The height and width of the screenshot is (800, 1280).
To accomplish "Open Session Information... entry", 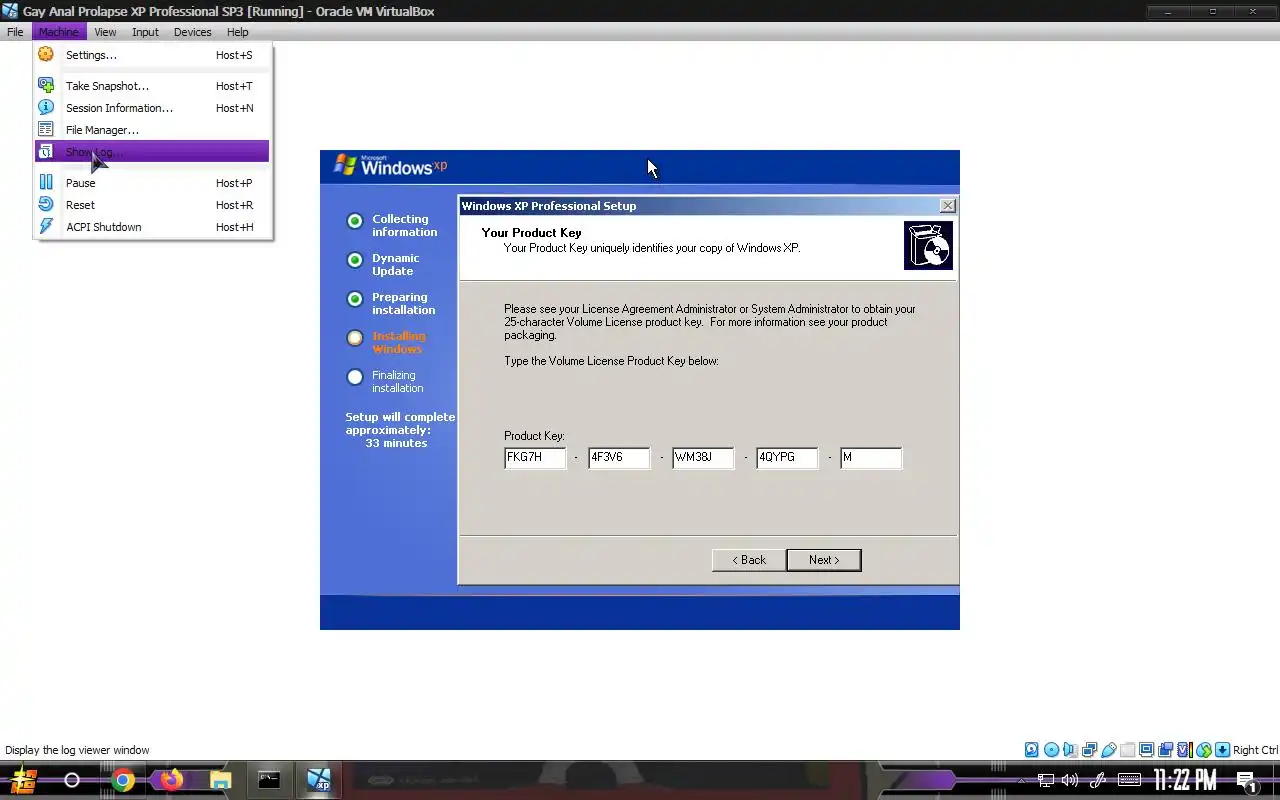I will 152,108.
